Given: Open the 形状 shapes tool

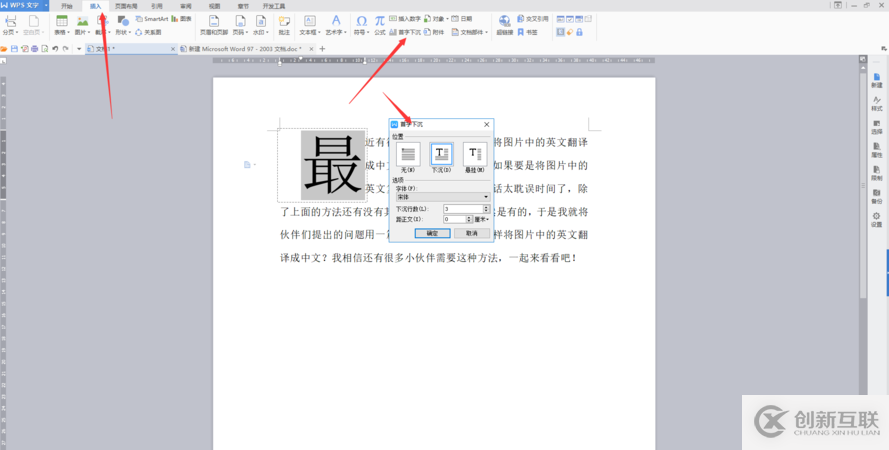Looking at the screenshot, I should (x=124, y=26).
